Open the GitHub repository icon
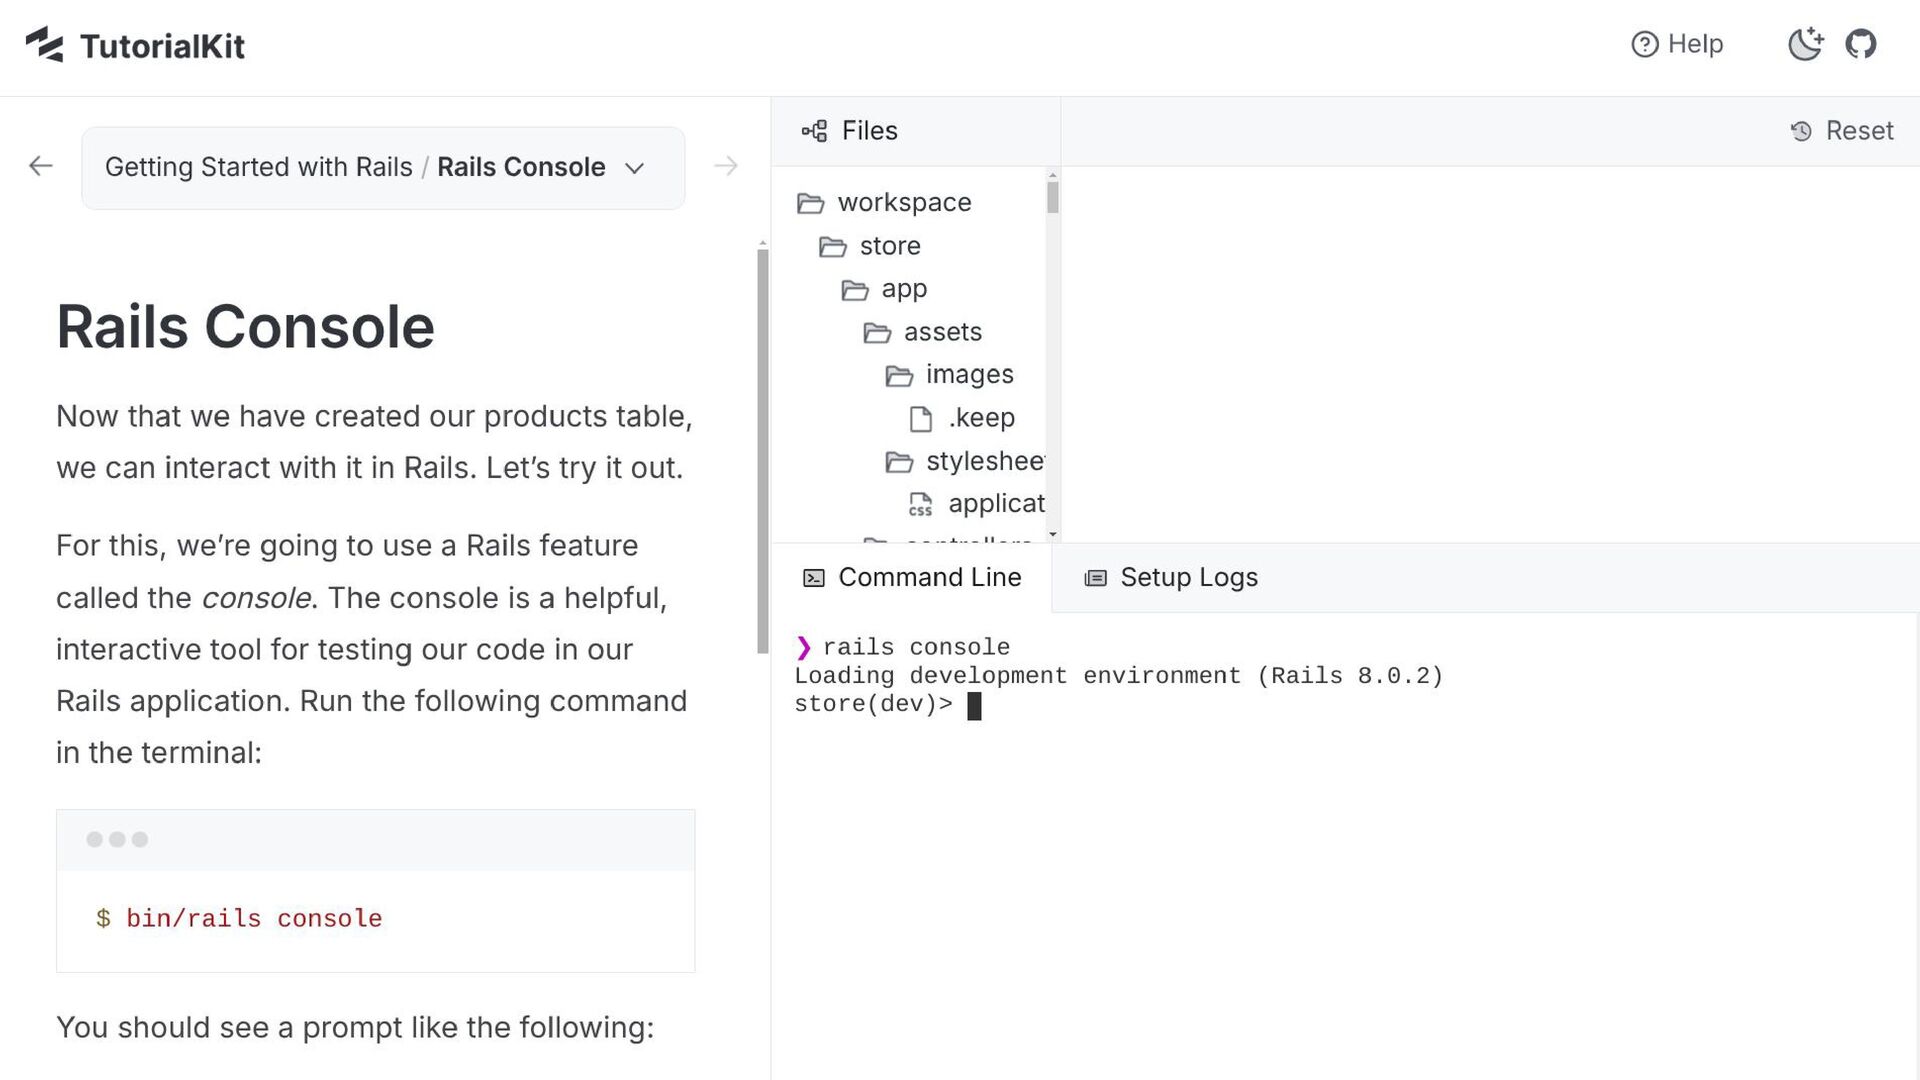This screenshot has height=1080, width=1920. point(1860,44)
